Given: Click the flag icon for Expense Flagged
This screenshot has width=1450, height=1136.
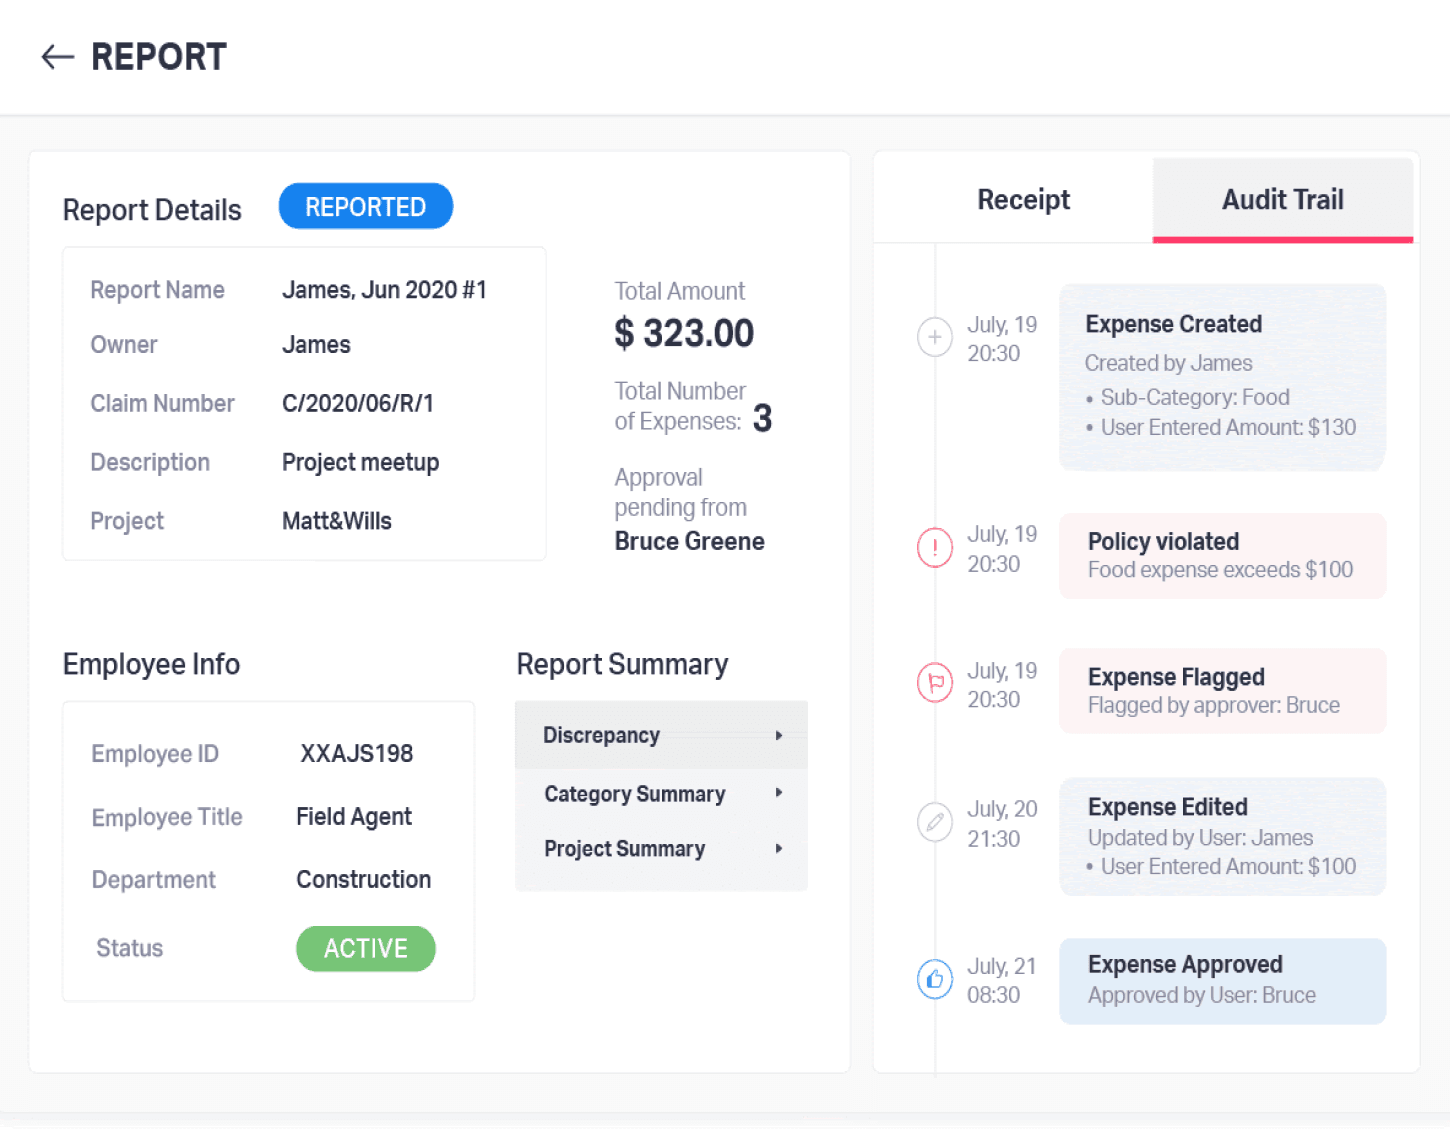Looking at the screenshot, I should pyautogui.click(x=935, y=684).
